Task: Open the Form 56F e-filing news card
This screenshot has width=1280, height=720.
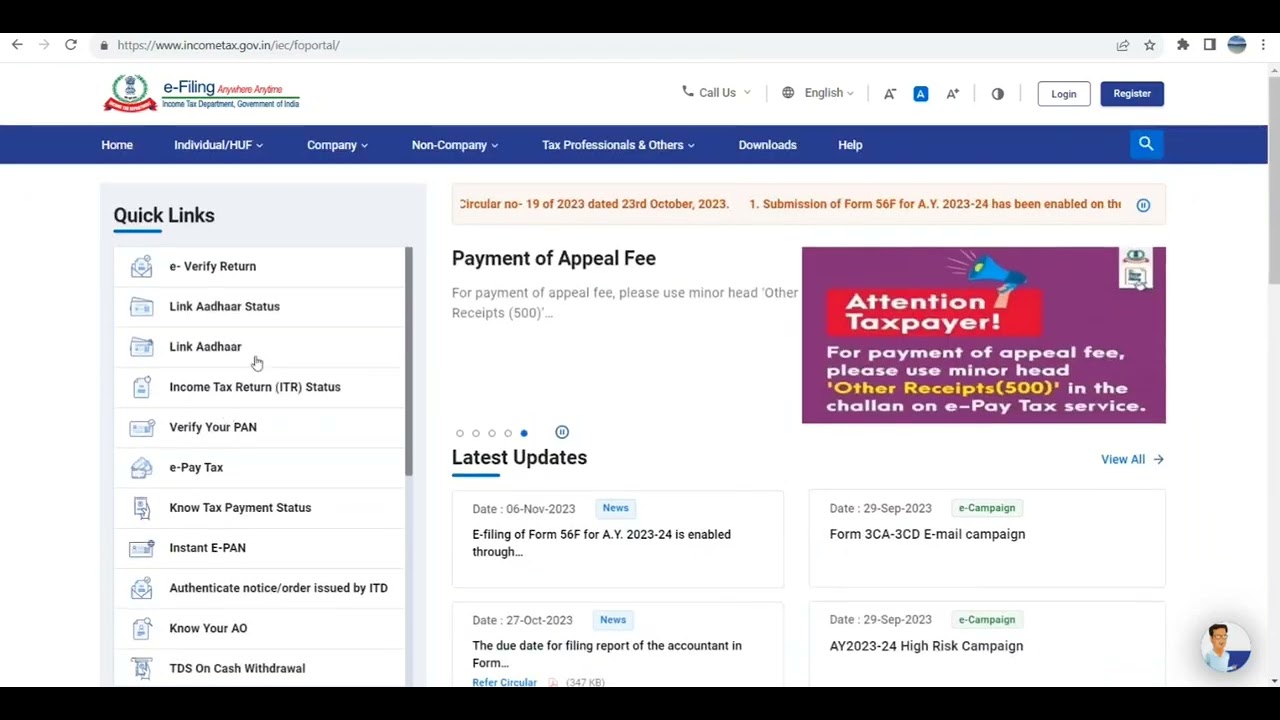Action: point(618,538)
